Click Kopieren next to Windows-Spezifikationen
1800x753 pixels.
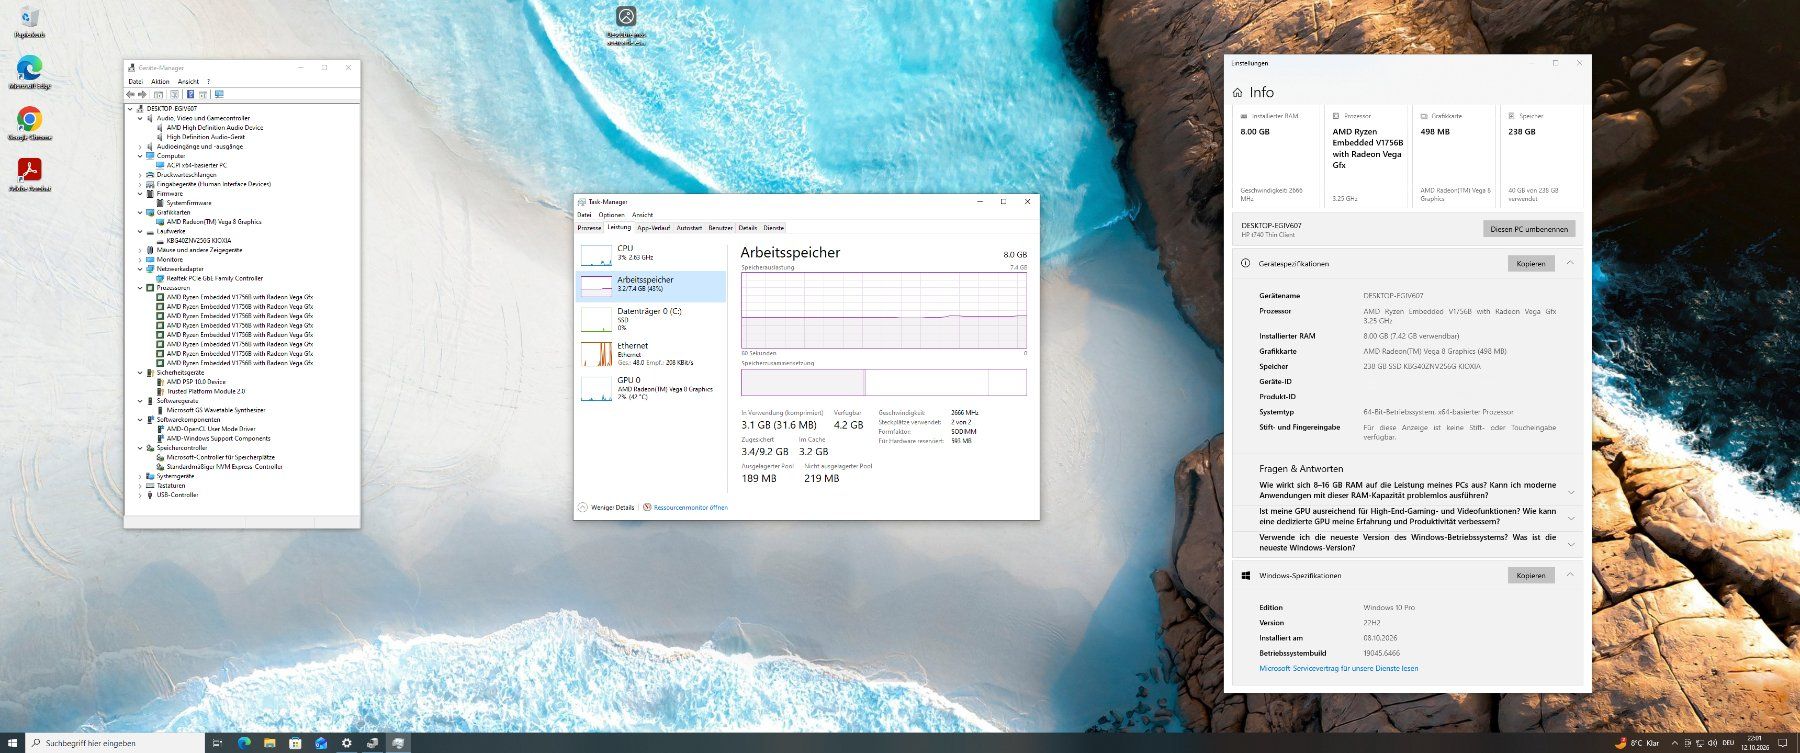(1530, 576)
